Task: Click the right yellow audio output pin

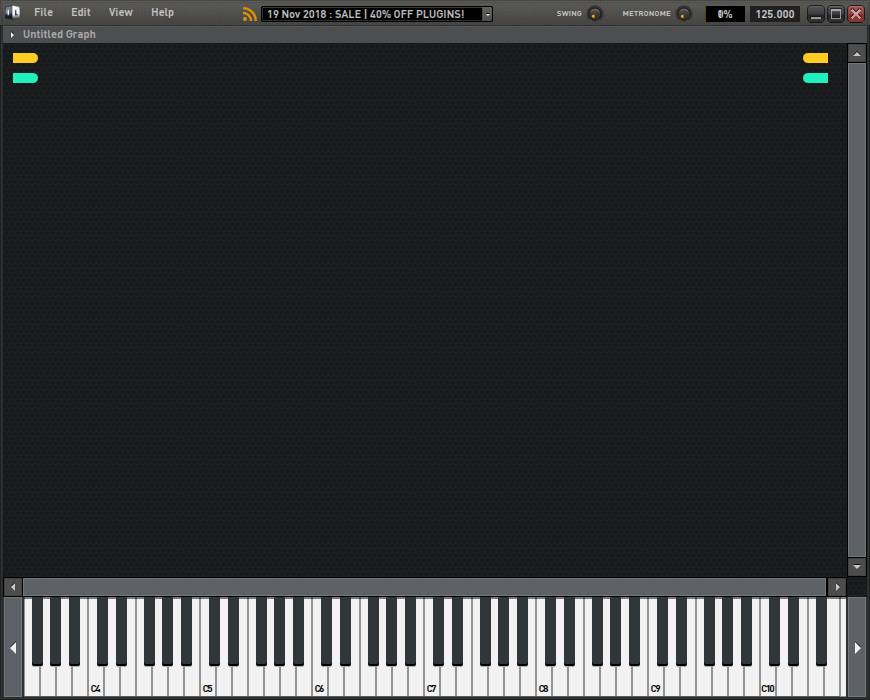Action: (815, 58)
